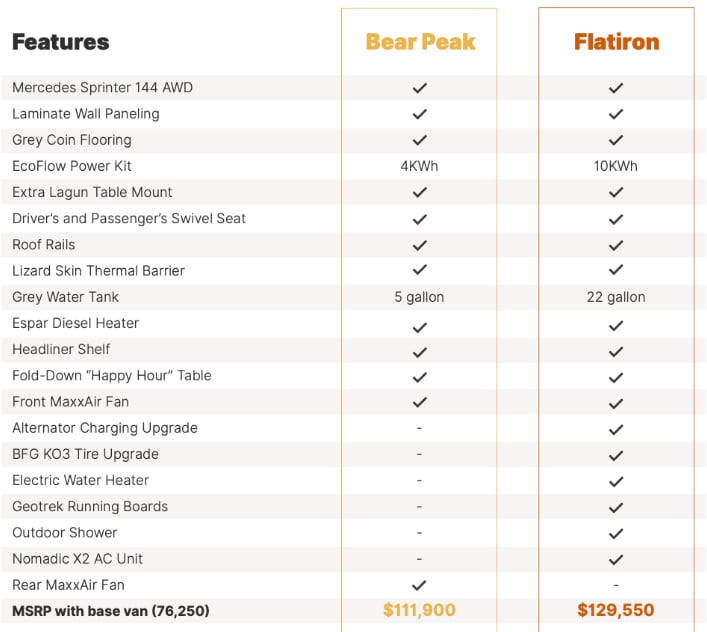Image resolution: width=707 pixels, height=632 pixels.
Task: Click Flatiron checkmark for Nomadic X2 AC Unit
Action: point(616,560)
